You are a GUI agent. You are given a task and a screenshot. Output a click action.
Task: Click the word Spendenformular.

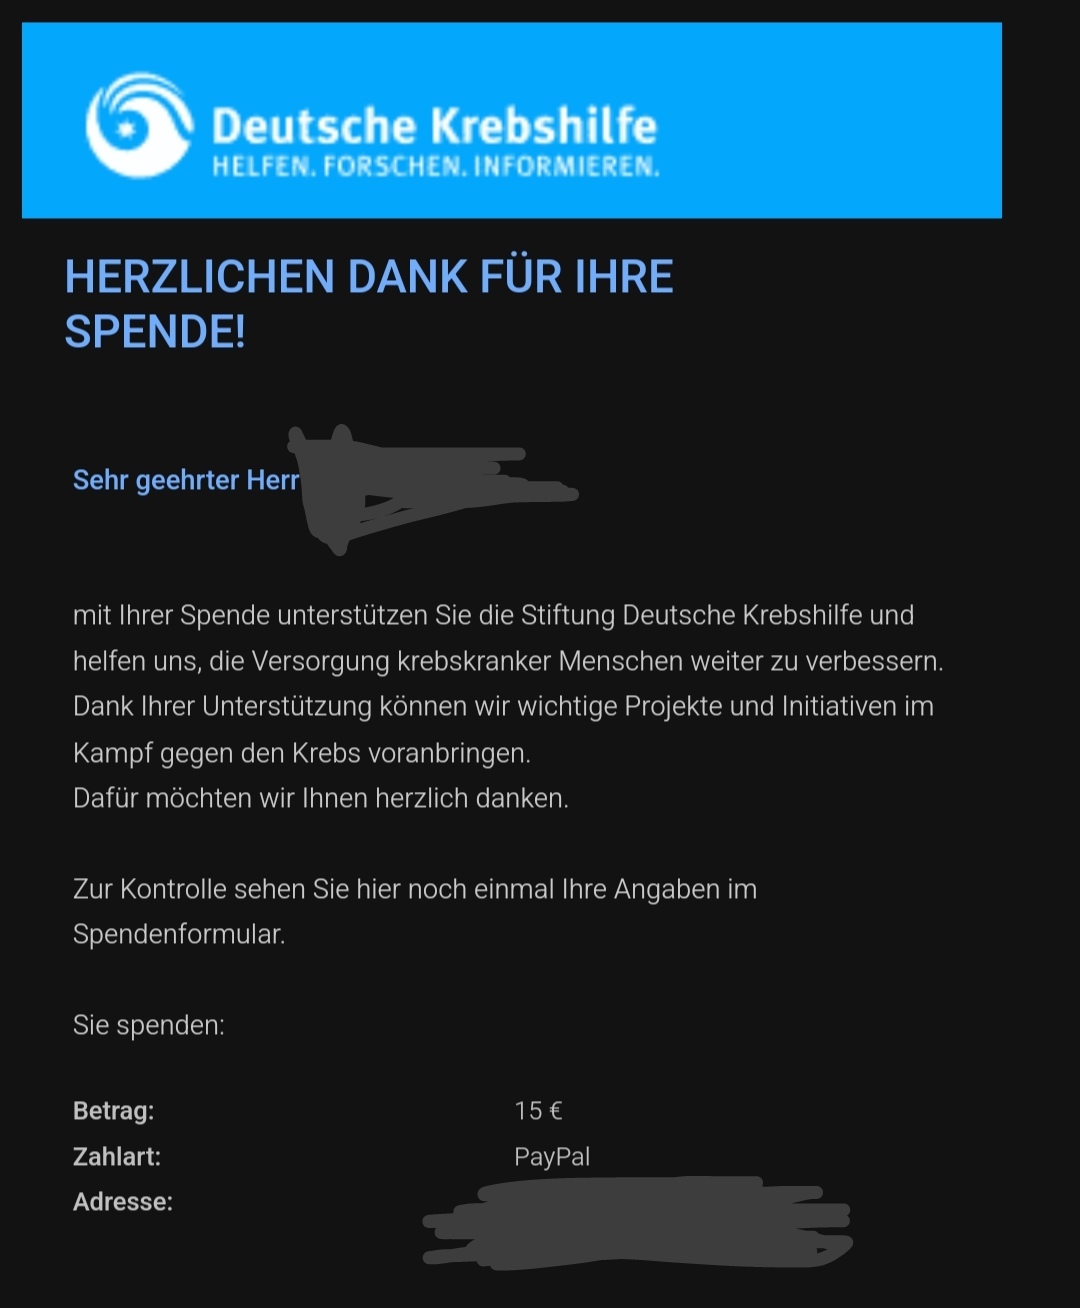(x=179, y=934)
